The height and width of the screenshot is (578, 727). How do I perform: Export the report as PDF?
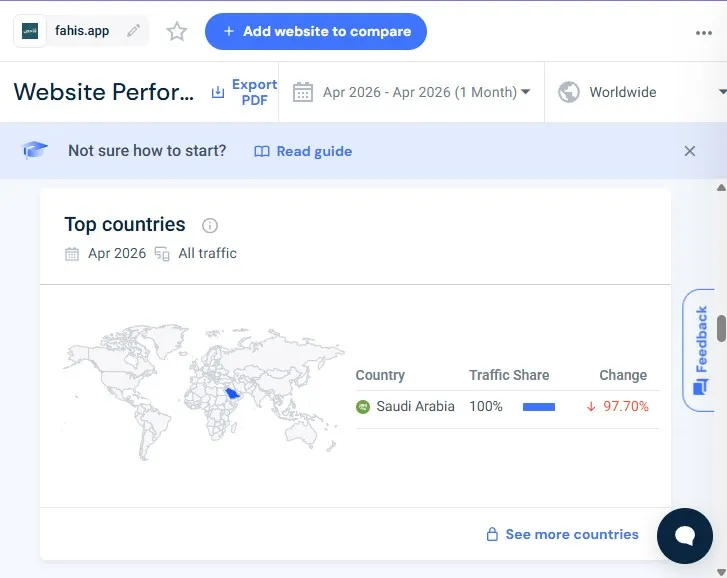244,92
